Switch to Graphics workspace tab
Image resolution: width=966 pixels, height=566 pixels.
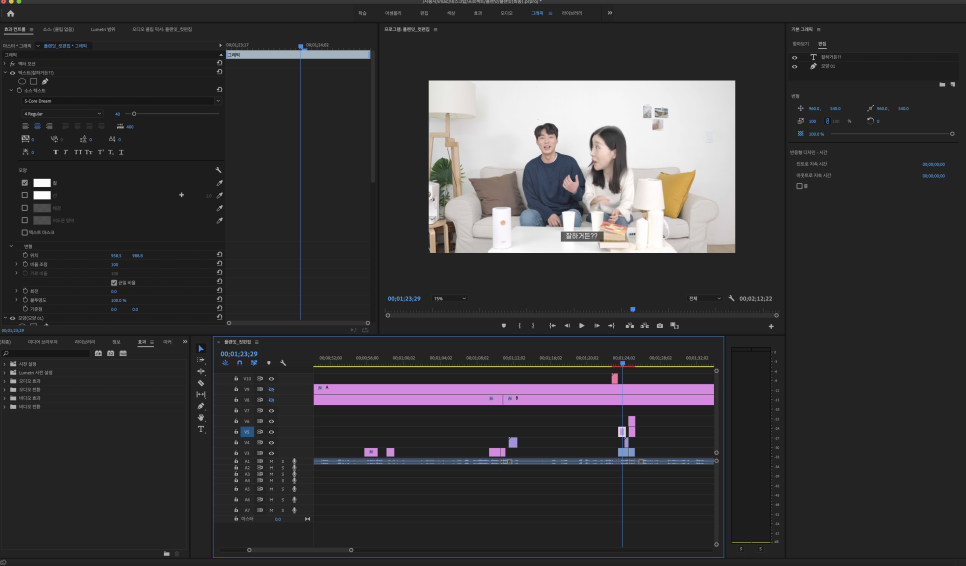pos(537,13)
